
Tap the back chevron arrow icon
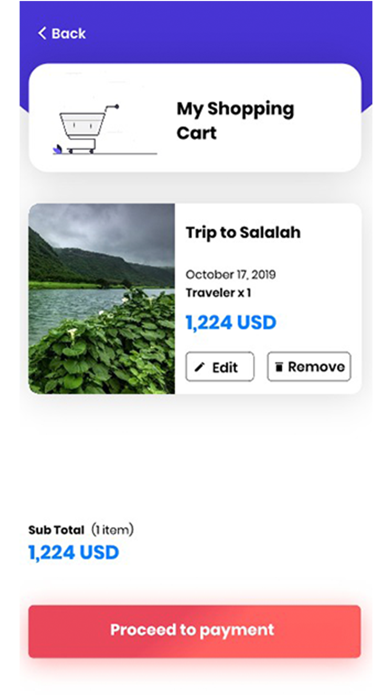[42, 33]
